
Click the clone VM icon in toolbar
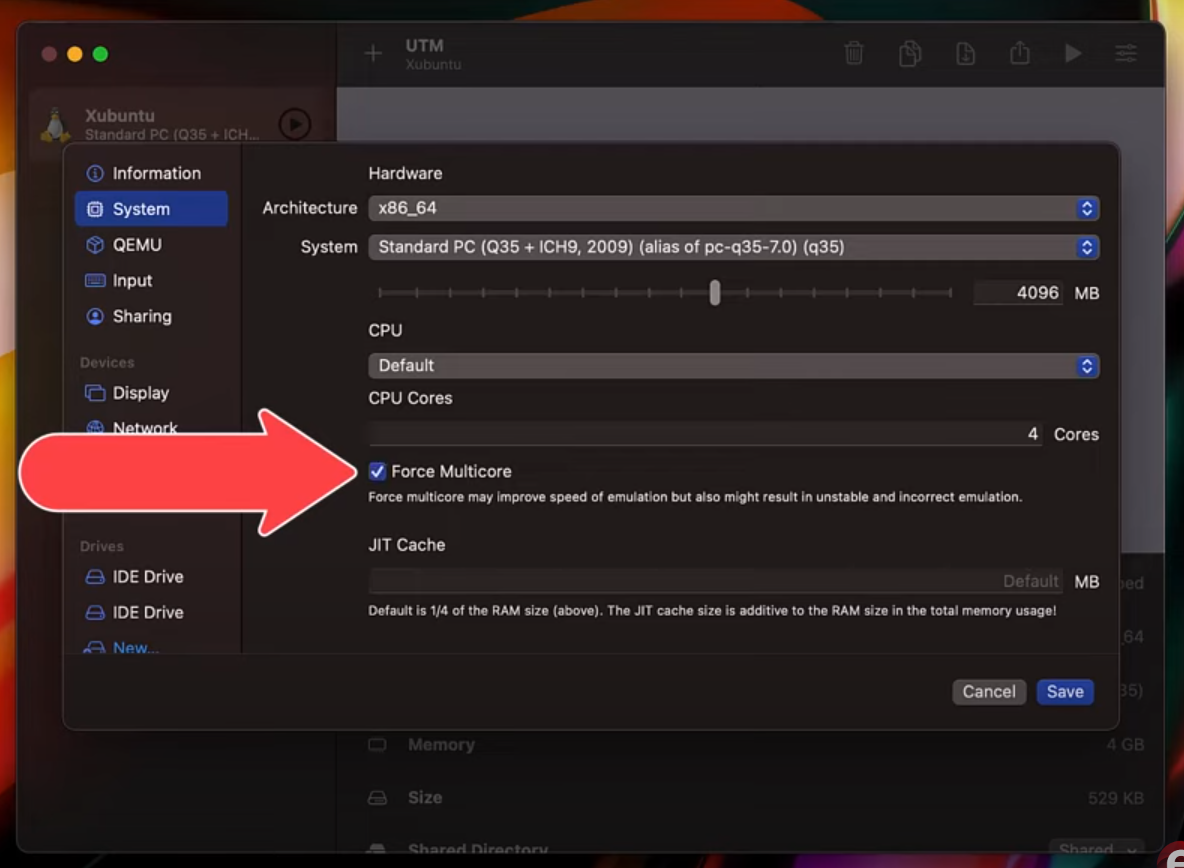coord(910,53)
